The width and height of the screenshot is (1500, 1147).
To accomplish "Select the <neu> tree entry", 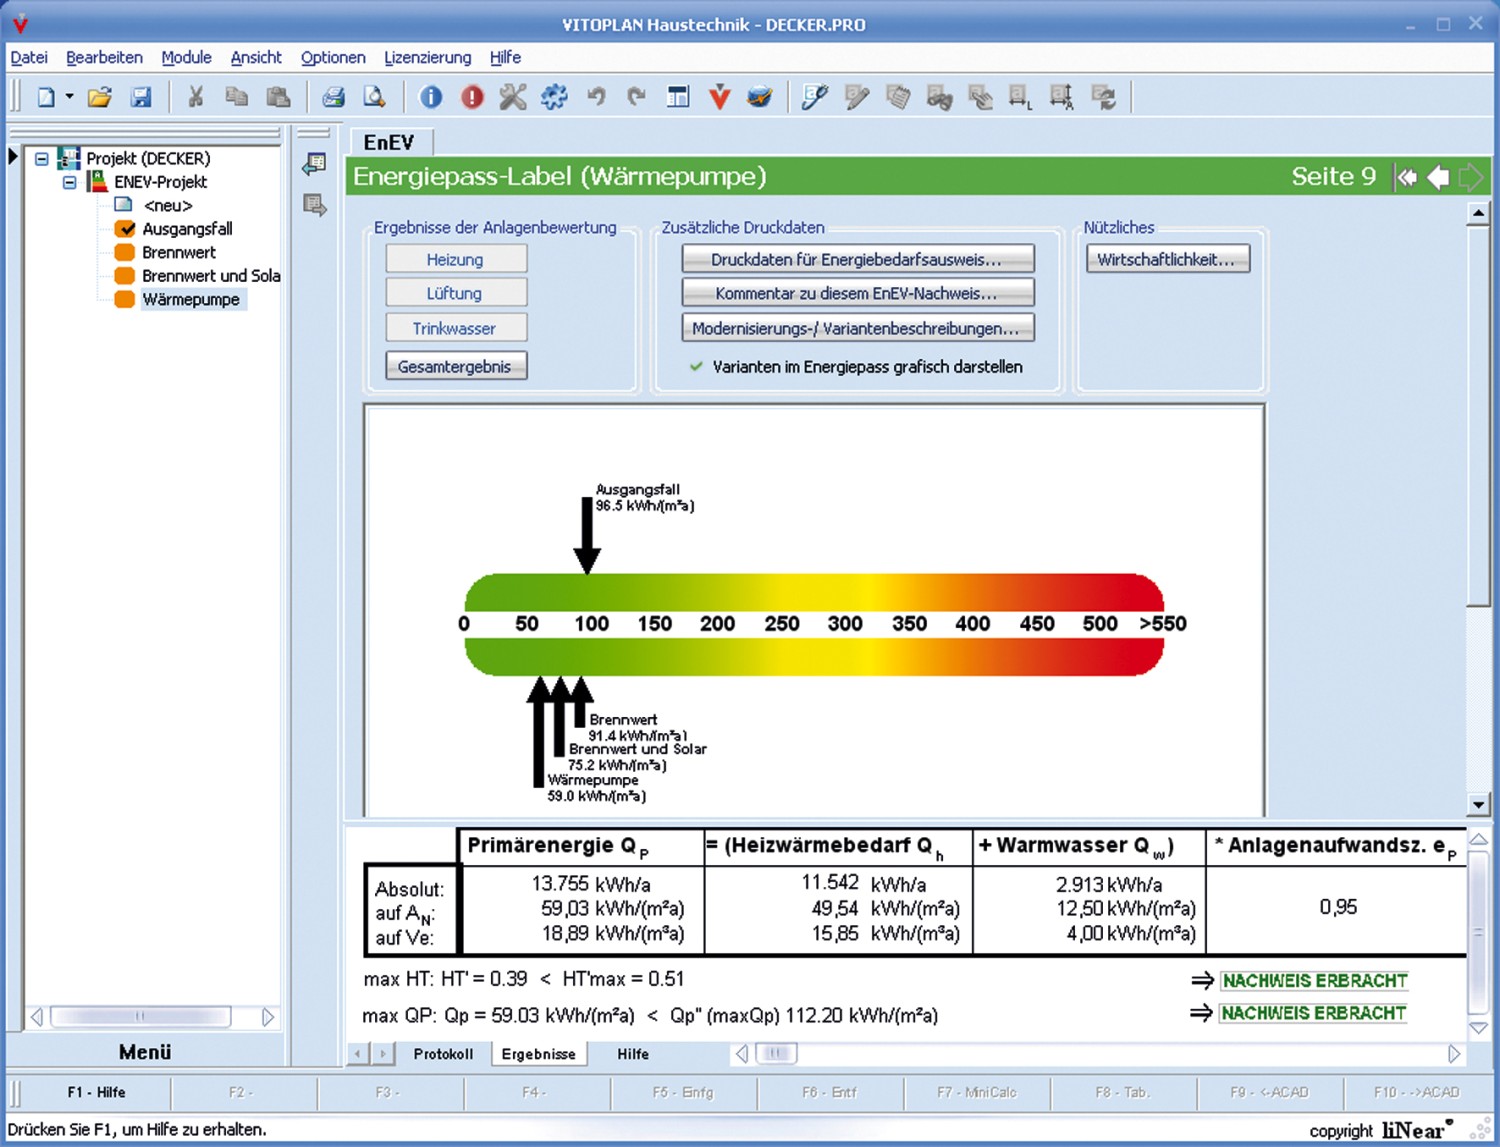I will (168, 205).
